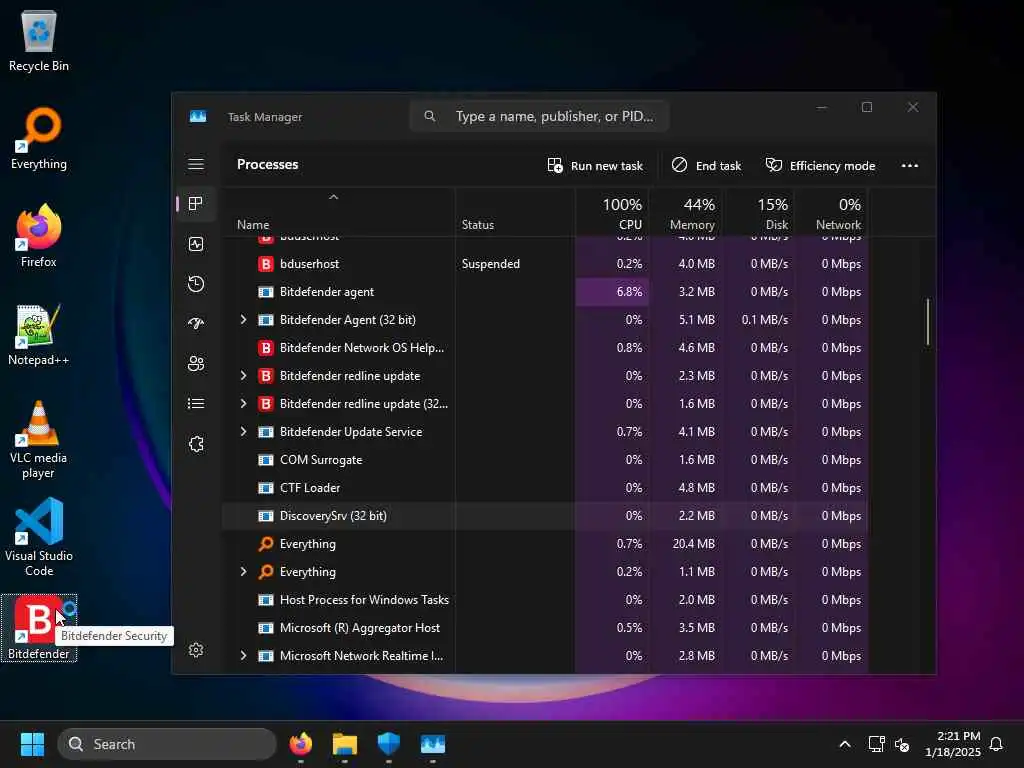Select Recycle Bin desktop icon
Screen dimensions: 1024x768
[x=39, y=40]
